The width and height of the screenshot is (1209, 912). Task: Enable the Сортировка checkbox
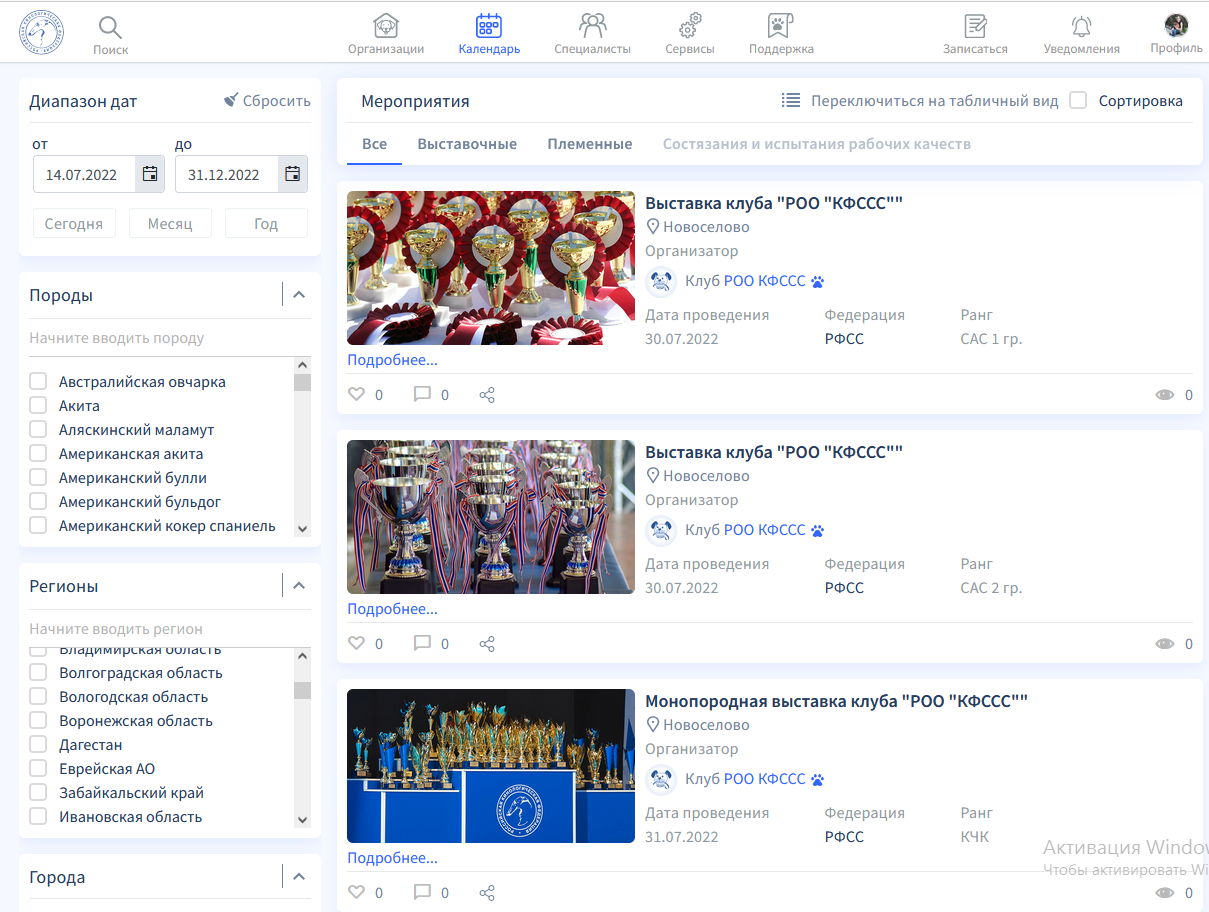[x=1078, y=100]
